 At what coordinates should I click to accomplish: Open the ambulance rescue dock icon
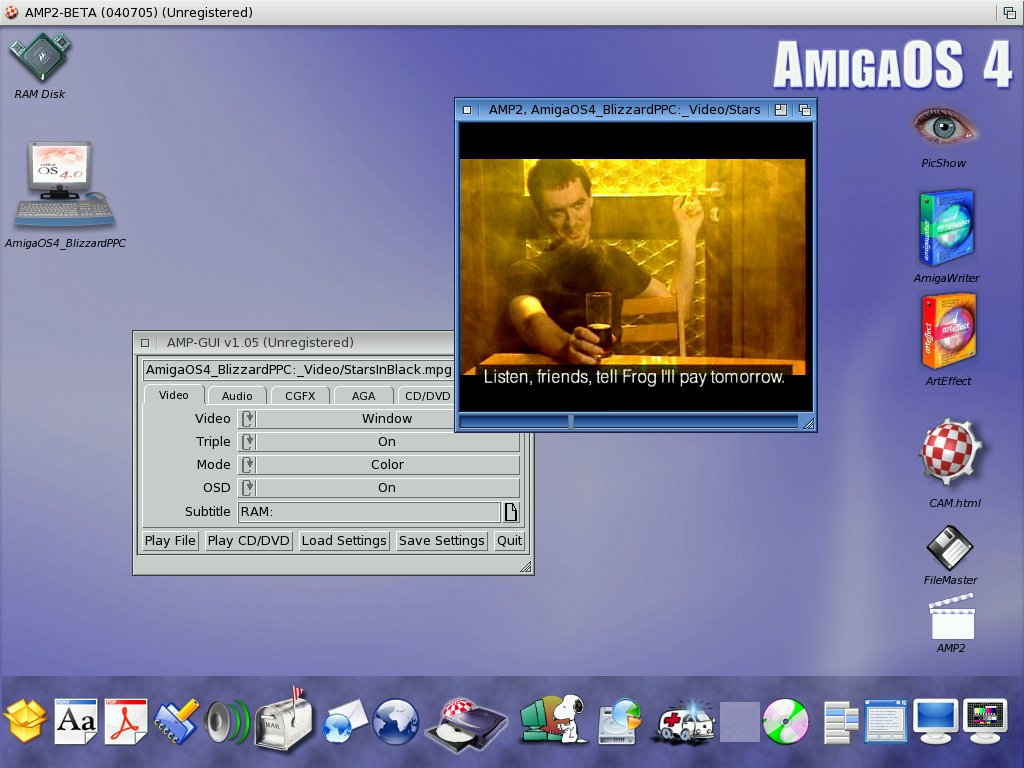(x=686, y=722)
